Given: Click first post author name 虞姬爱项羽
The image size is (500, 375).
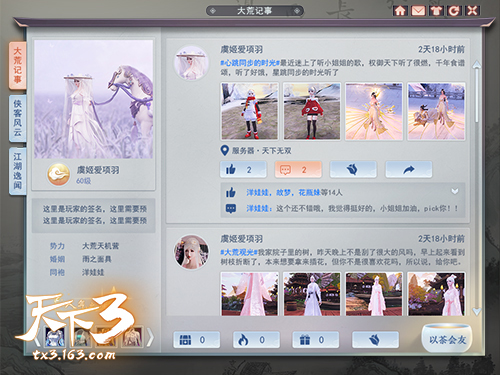Looking at the screenshot, I should click(241, 49).
